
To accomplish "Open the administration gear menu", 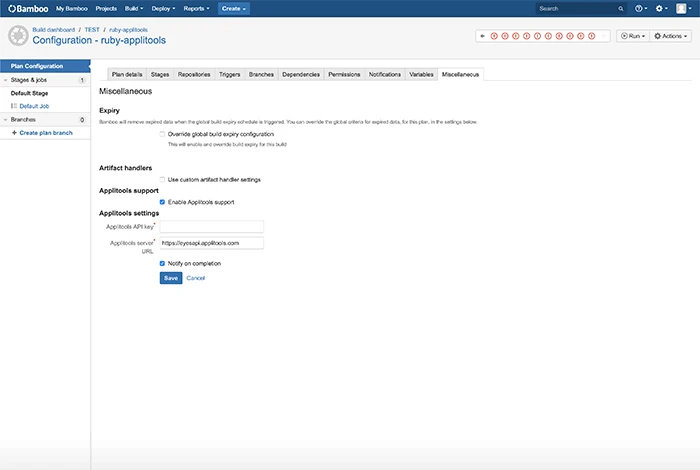I will tap(661, 8).
